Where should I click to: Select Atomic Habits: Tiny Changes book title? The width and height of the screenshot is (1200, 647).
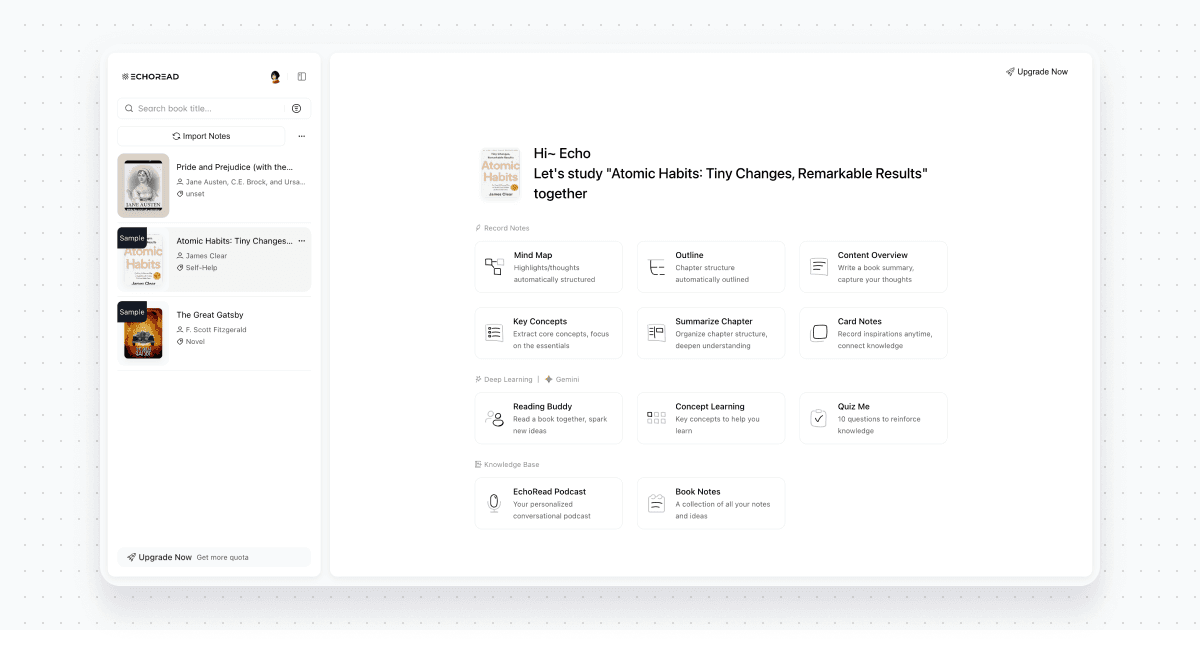pos(235,241)
